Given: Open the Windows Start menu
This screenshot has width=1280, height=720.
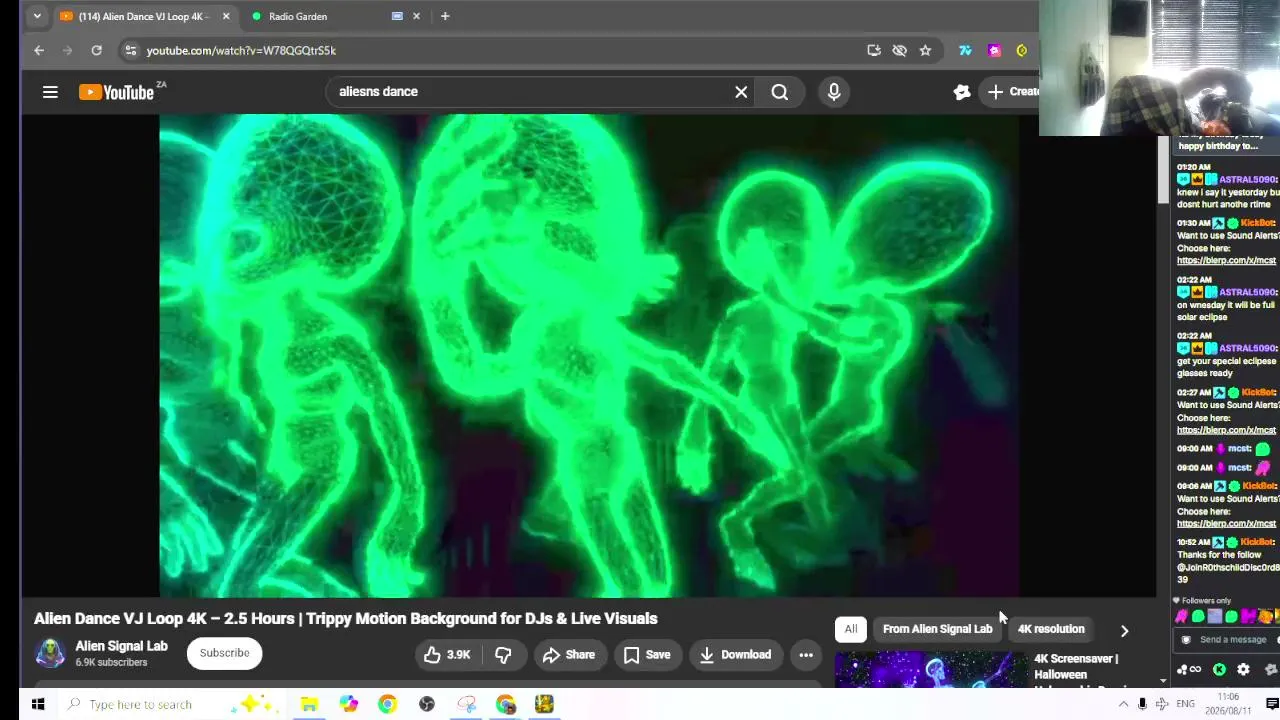Looking at the screenshot, I should [x=38, y=705].
